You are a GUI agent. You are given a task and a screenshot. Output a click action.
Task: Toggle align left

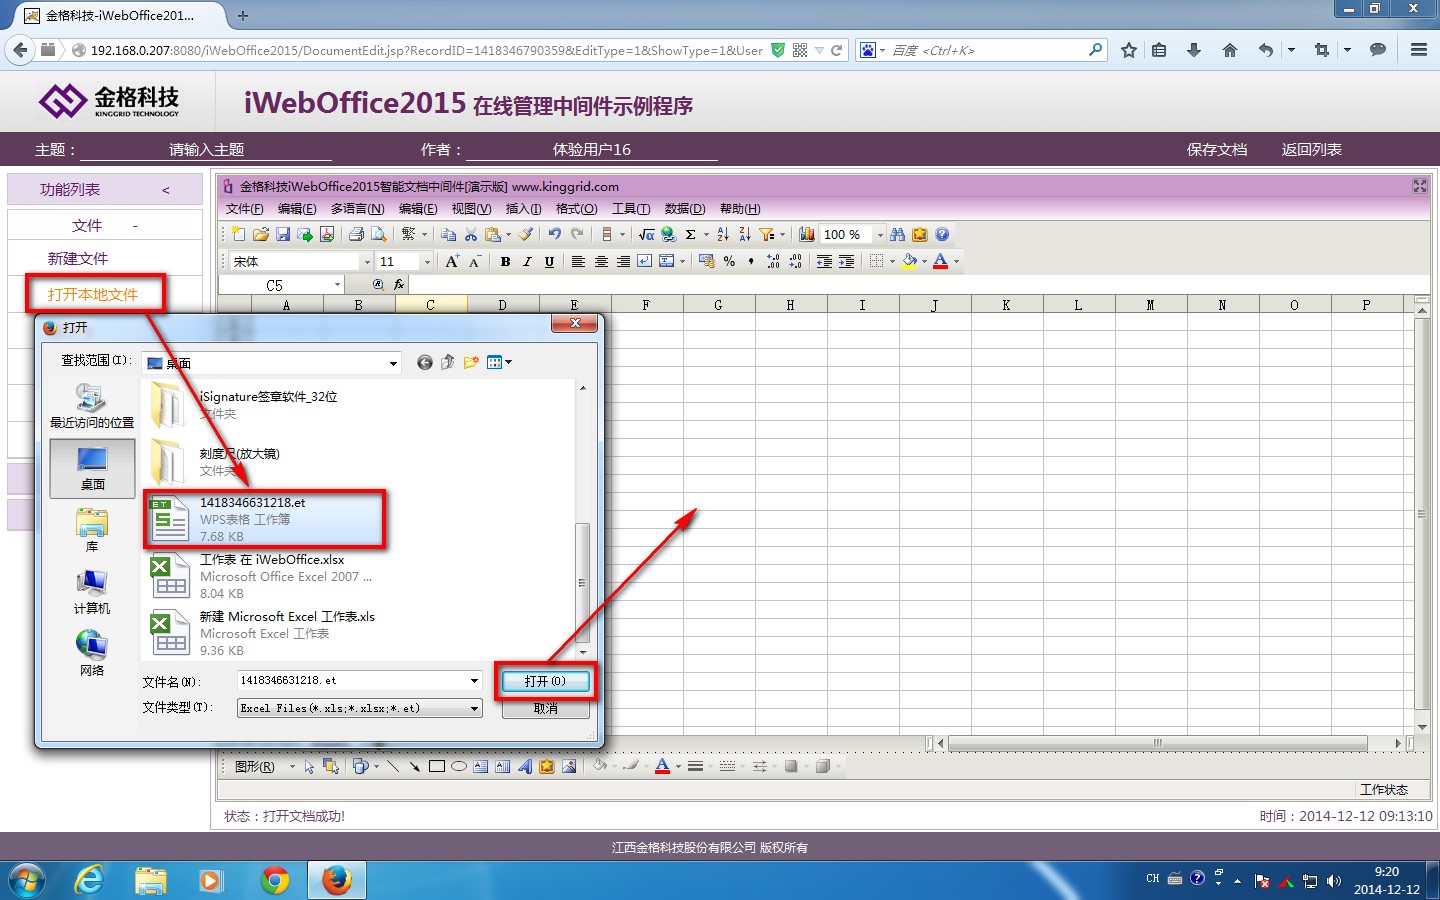pos(578,261)
